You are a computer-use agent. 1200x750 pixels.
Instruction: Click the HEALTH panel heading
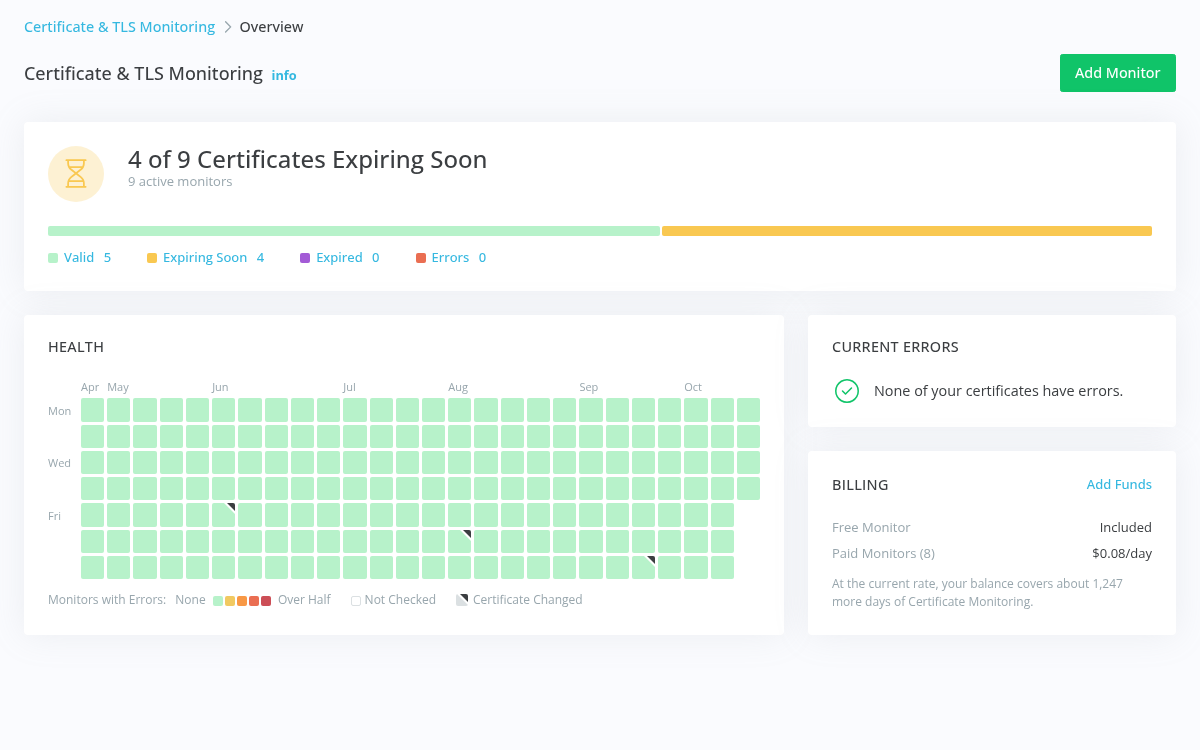76,347
